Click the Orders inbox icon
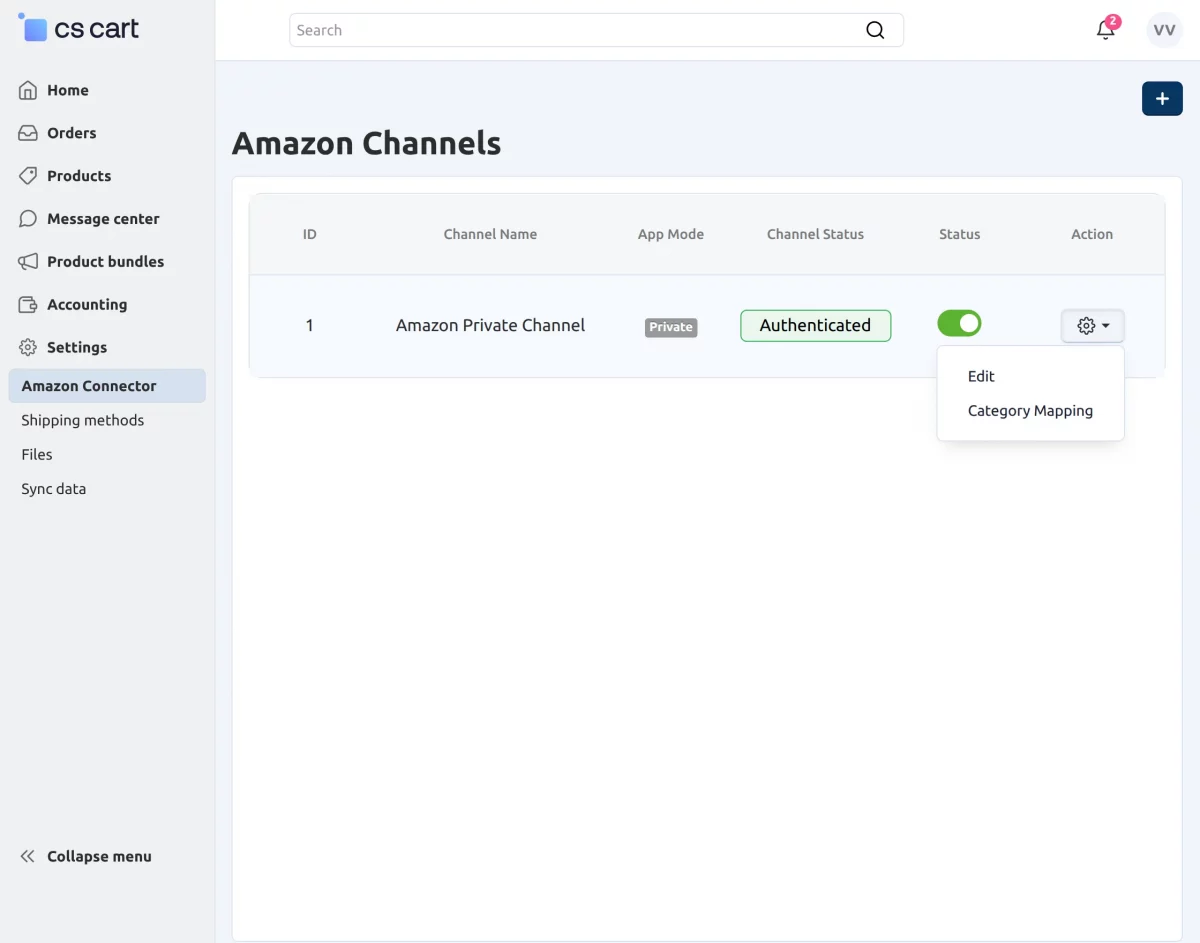The width and height of the screenshot is (1200, 943). [x=28, y=133]
